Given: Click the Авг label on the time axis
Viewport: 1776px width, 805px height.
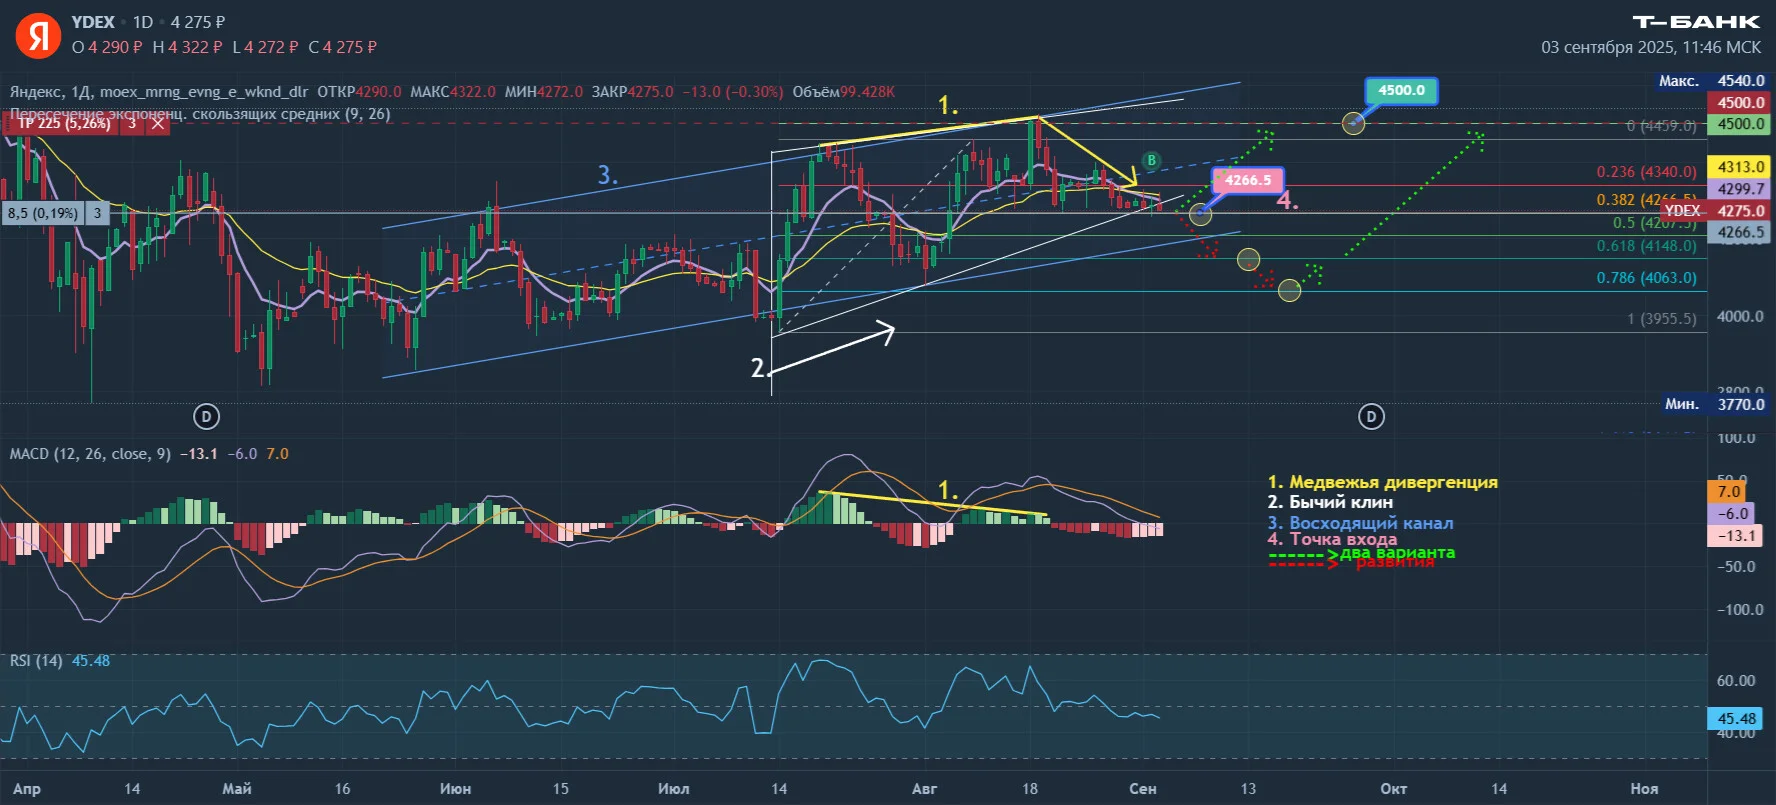Looking at the screenshot, I should 925,789.
